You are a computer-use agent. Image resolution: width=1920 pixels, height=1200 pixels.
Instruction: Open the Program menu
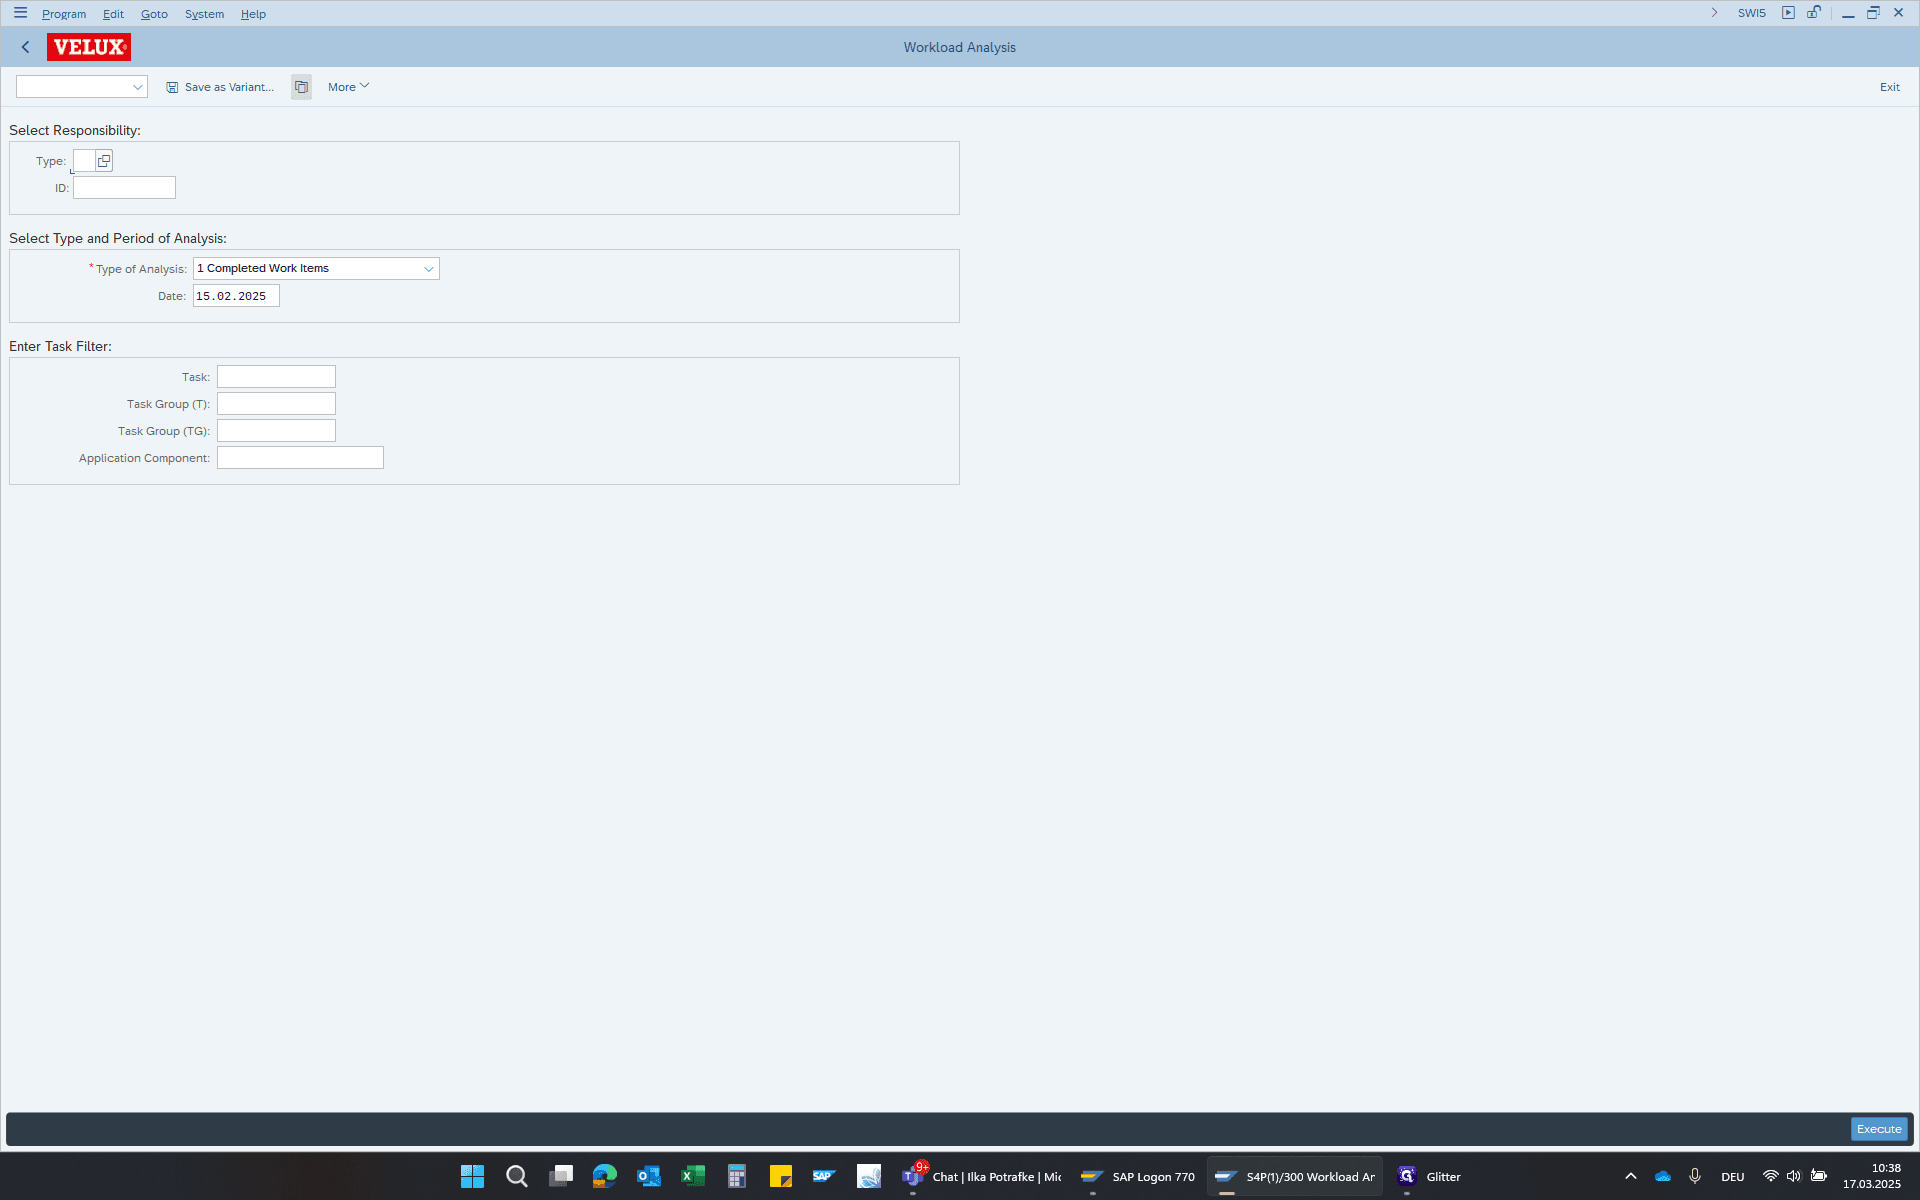point(64,14)
